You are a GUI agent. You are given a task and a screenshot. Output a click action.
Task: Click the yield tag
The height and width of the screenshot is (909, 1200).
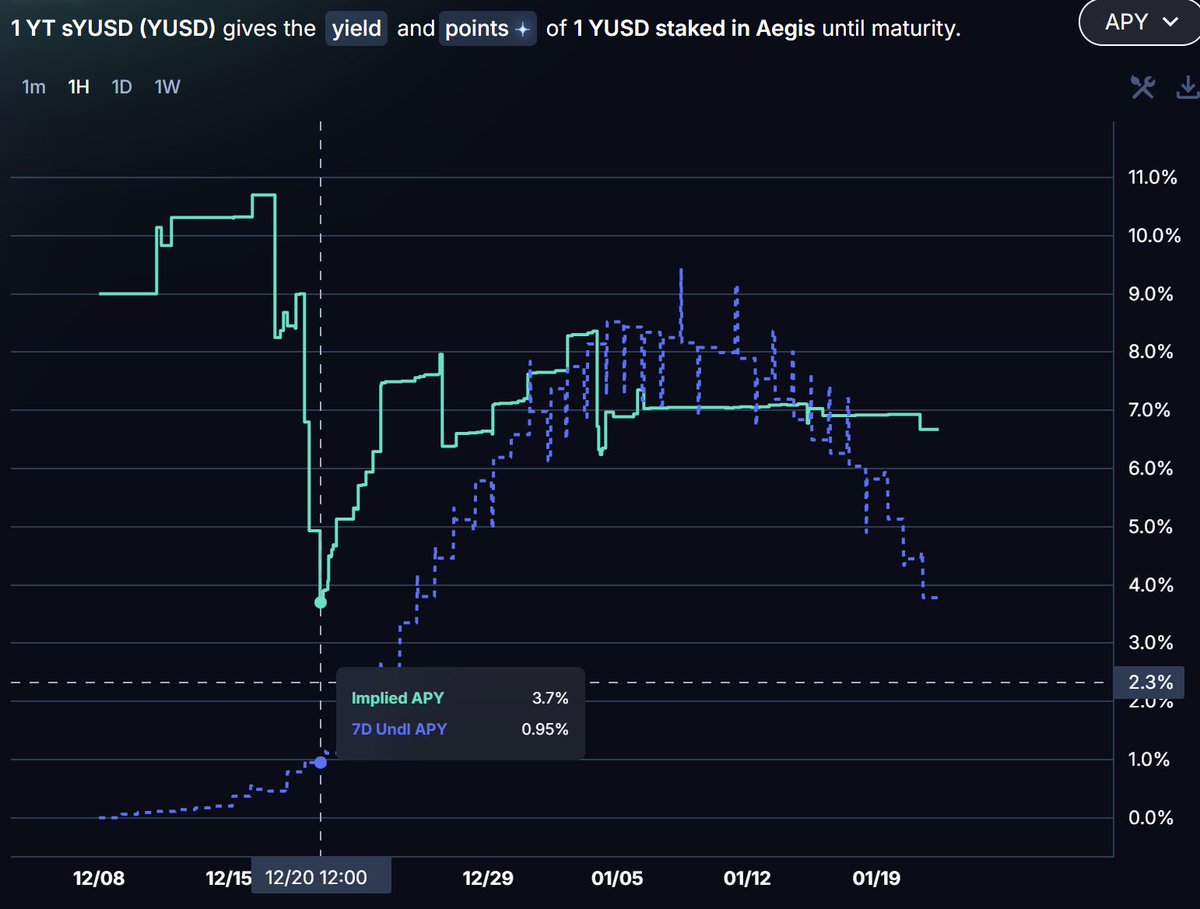point(358,29)
